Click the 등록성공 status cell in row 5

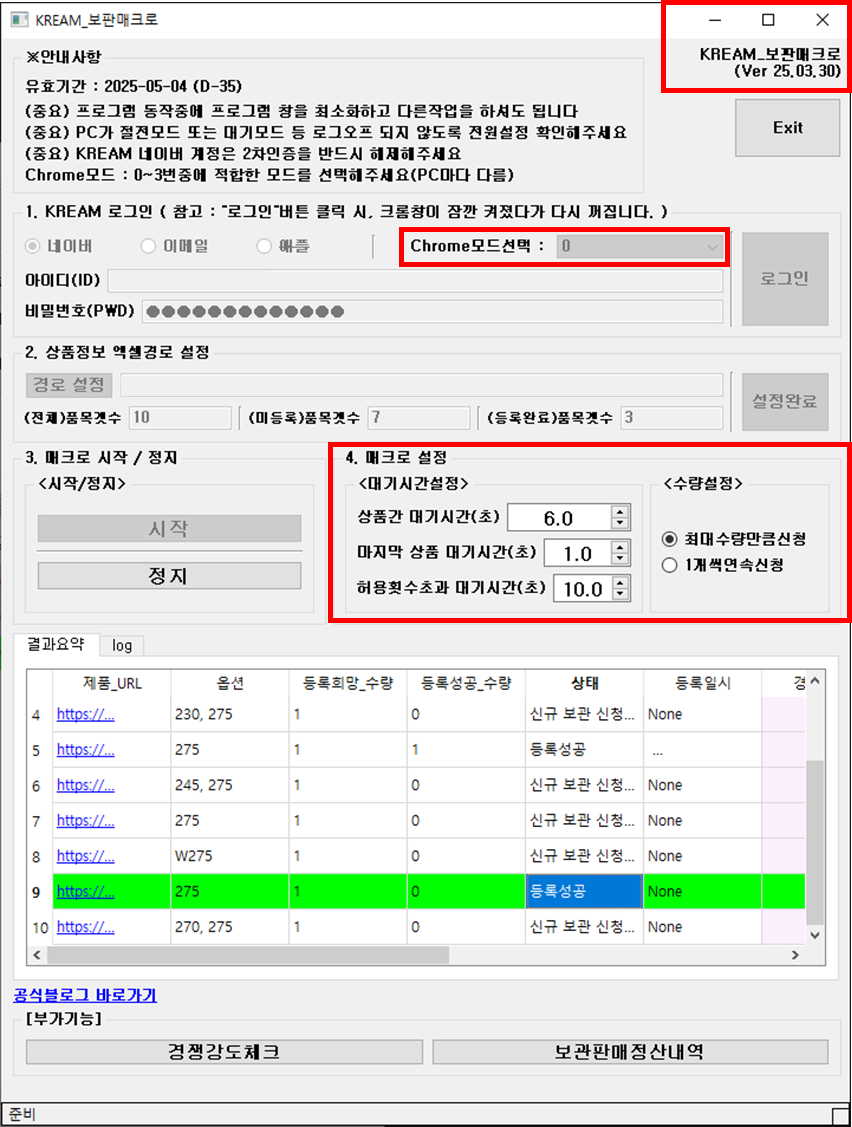pos(585,750)
